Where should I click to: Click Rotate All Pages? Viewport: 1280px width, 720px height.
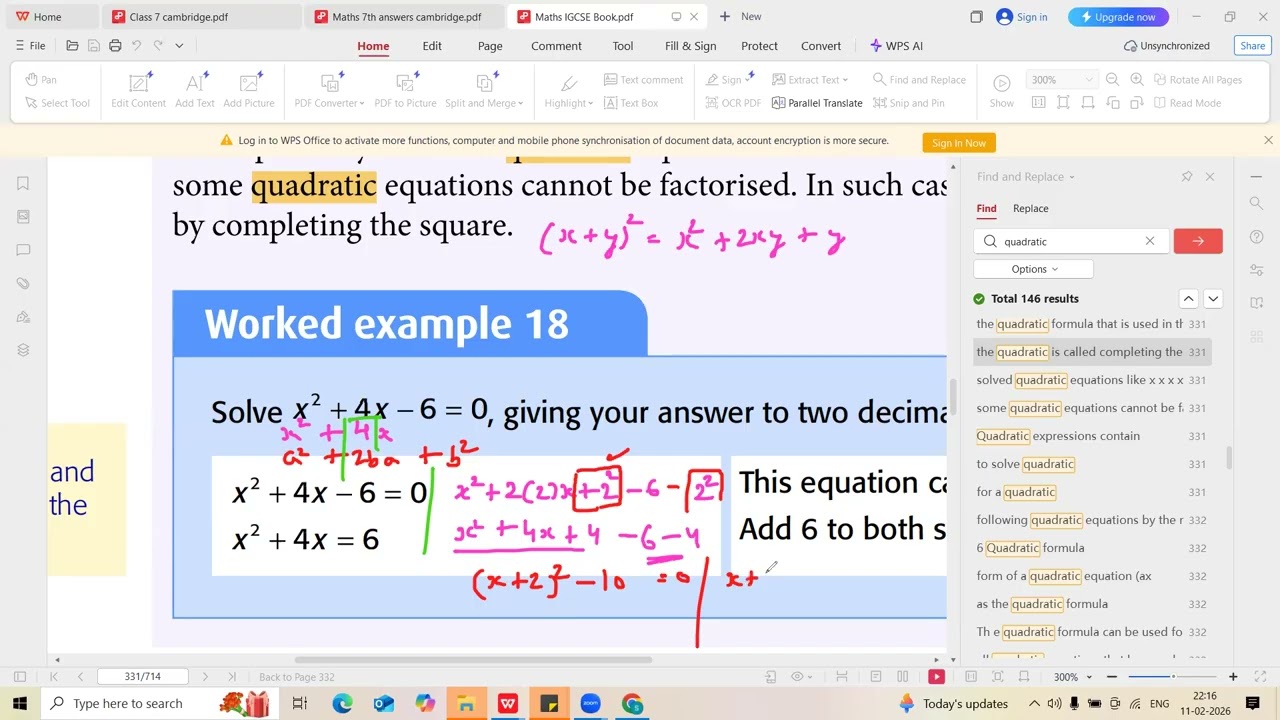pos(1198,80)
